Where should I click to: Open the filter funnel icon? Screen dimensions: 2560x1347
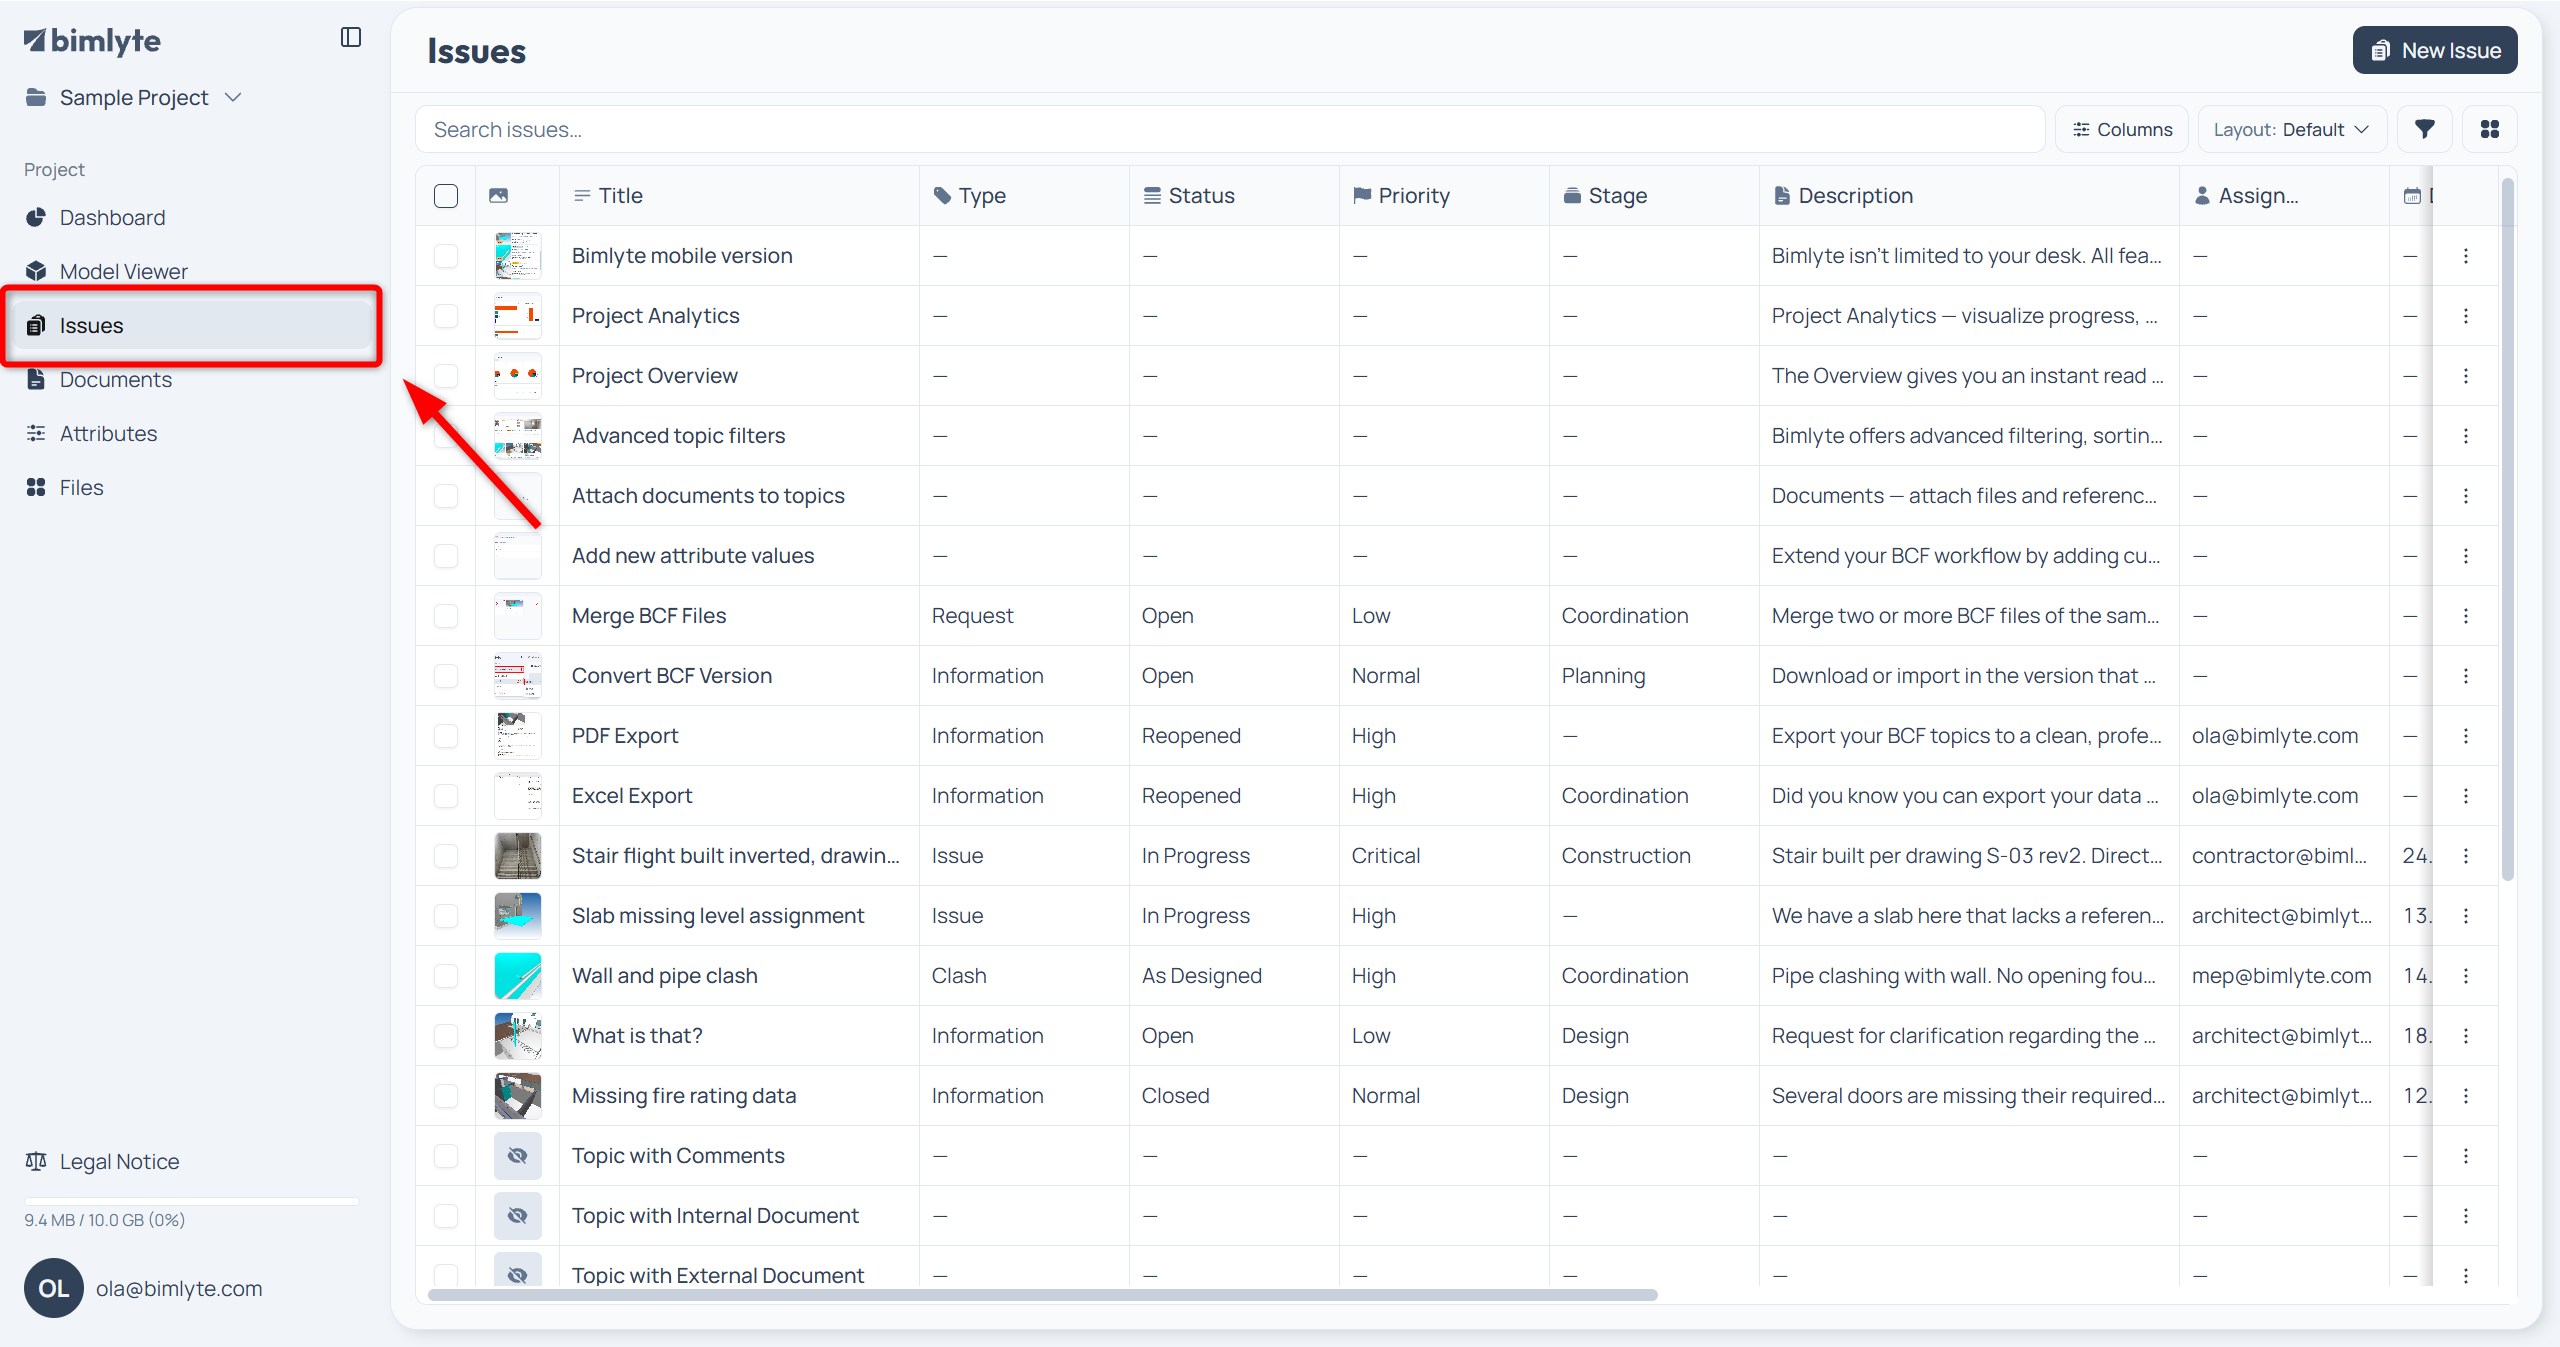(2424, 129)
